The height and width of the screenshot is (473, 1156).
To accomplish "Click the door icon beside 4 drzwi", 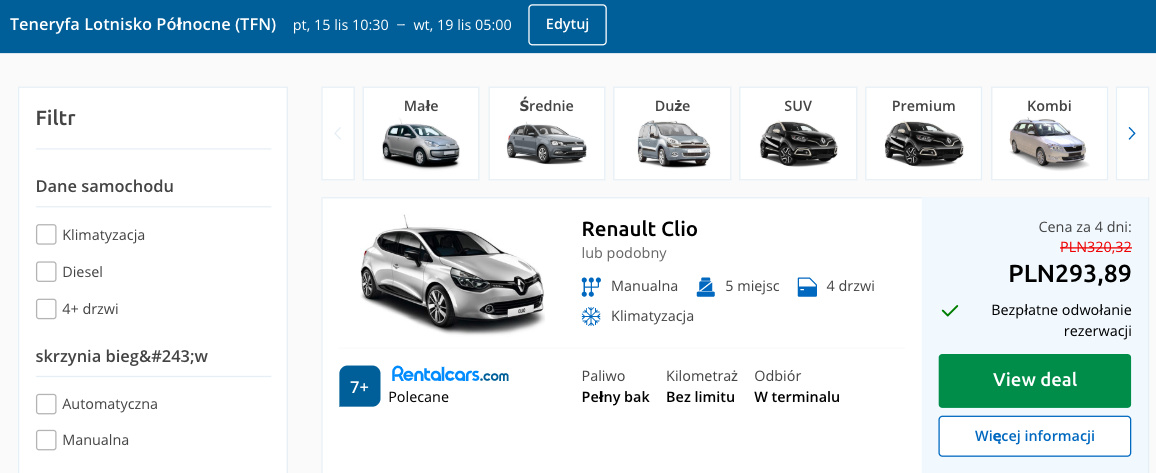I will point(807,286).
